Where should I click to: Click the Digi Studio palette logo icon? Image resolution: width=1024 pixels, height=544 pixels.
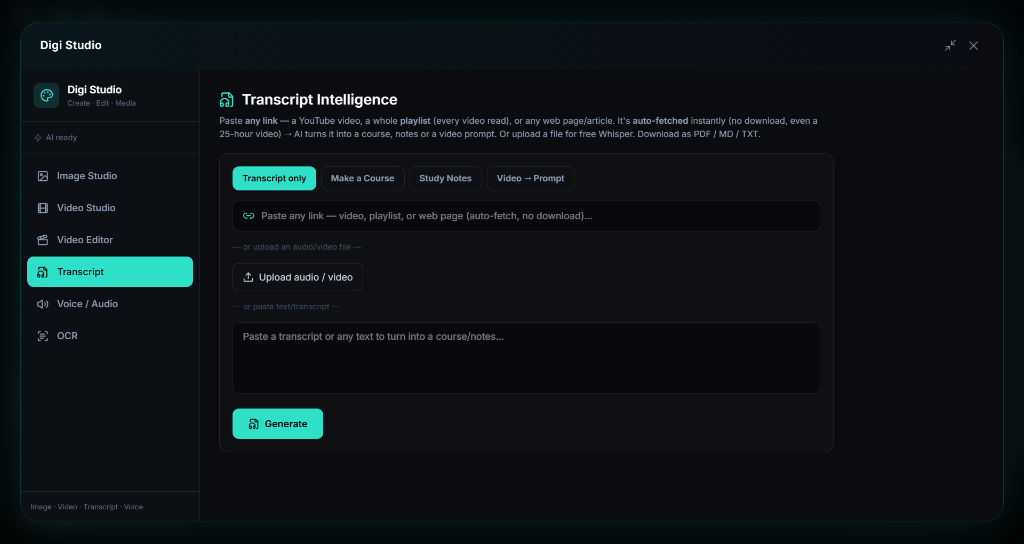pos(46,95)
